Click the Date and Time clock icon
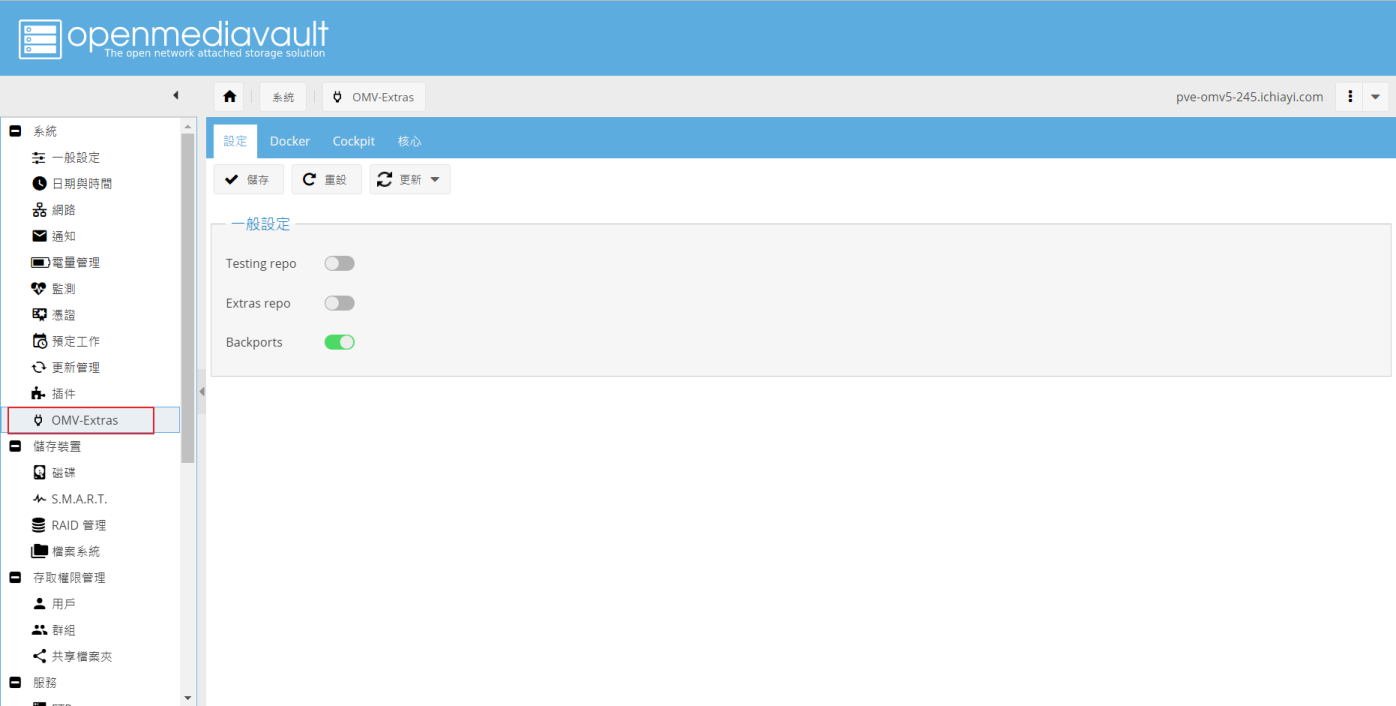The image size is (1396, 706). coord(39,184)
